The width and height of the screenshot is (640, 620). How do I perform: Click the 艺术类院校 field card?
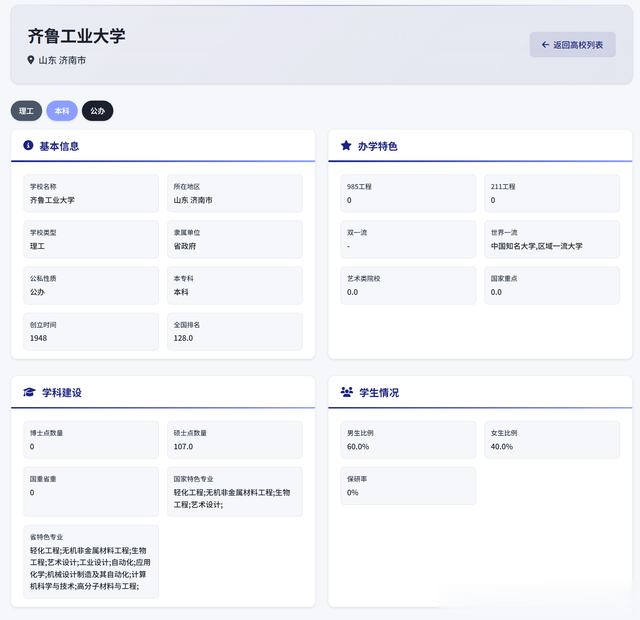[x=408, y=285]
